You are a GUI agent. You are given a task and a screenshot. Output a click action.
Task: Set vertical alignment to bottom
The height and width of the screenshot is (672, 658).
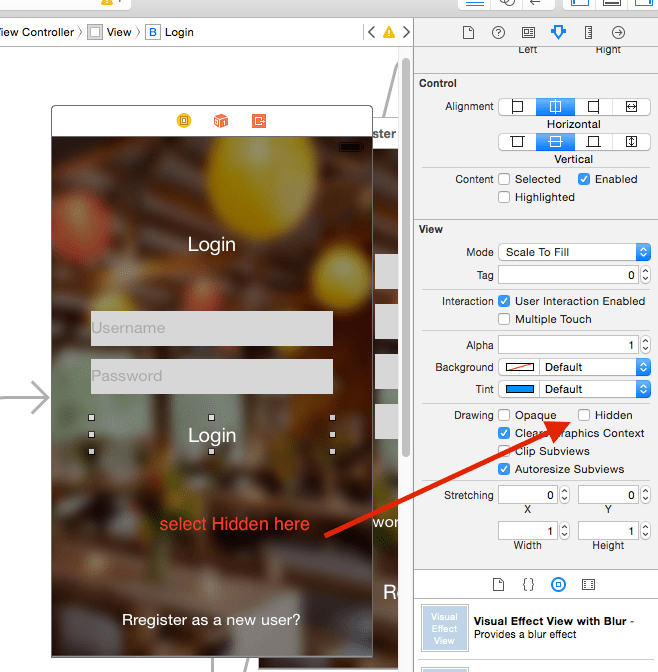(x=593, y=141)
